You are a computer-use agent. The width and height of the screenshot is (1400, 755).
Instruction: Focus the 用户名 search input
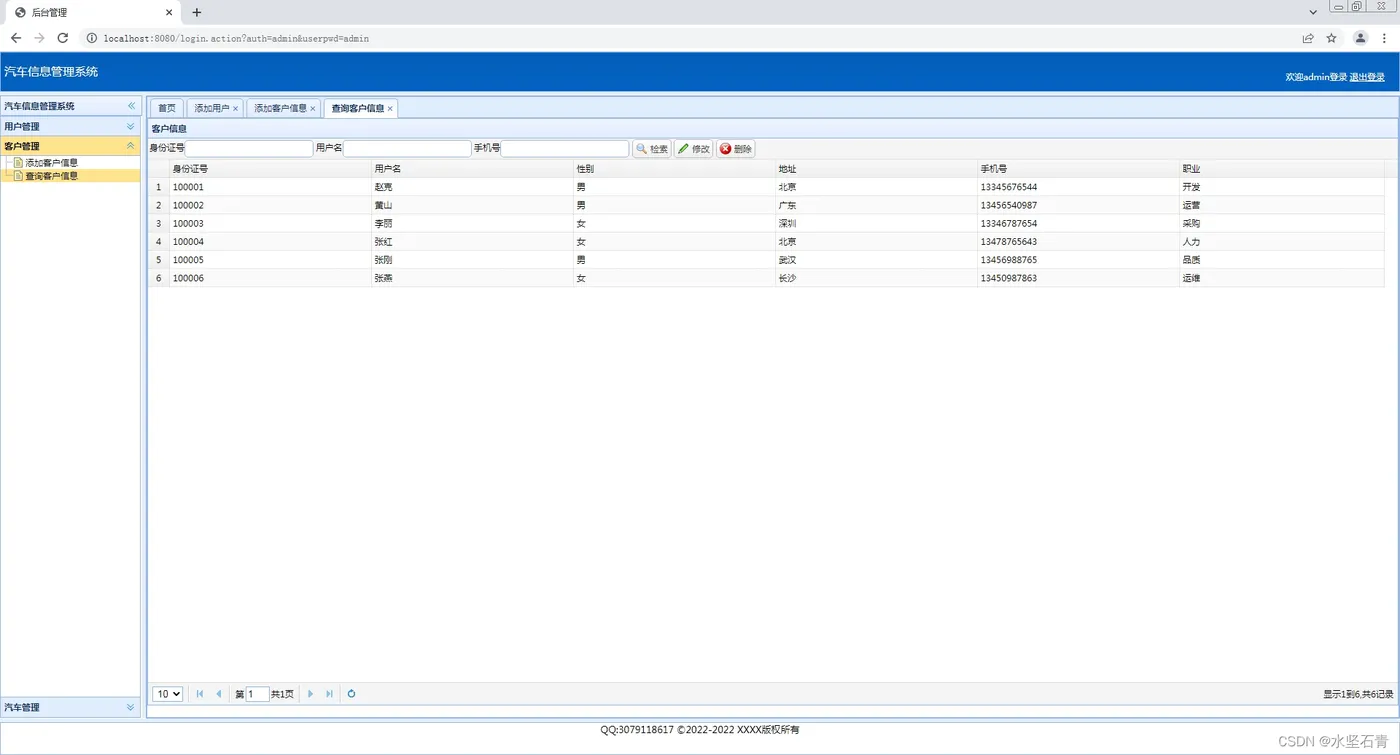[x=407, y=148]
